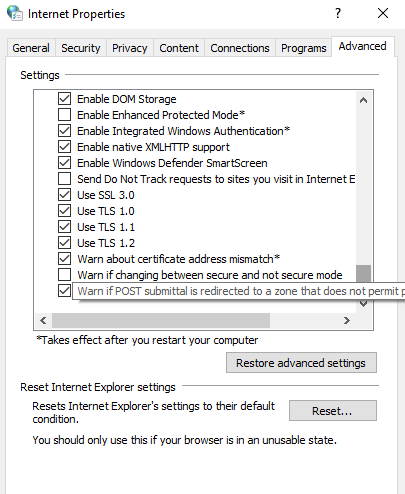
Task: Open the Connections tab
Action: tap(240, 48)
